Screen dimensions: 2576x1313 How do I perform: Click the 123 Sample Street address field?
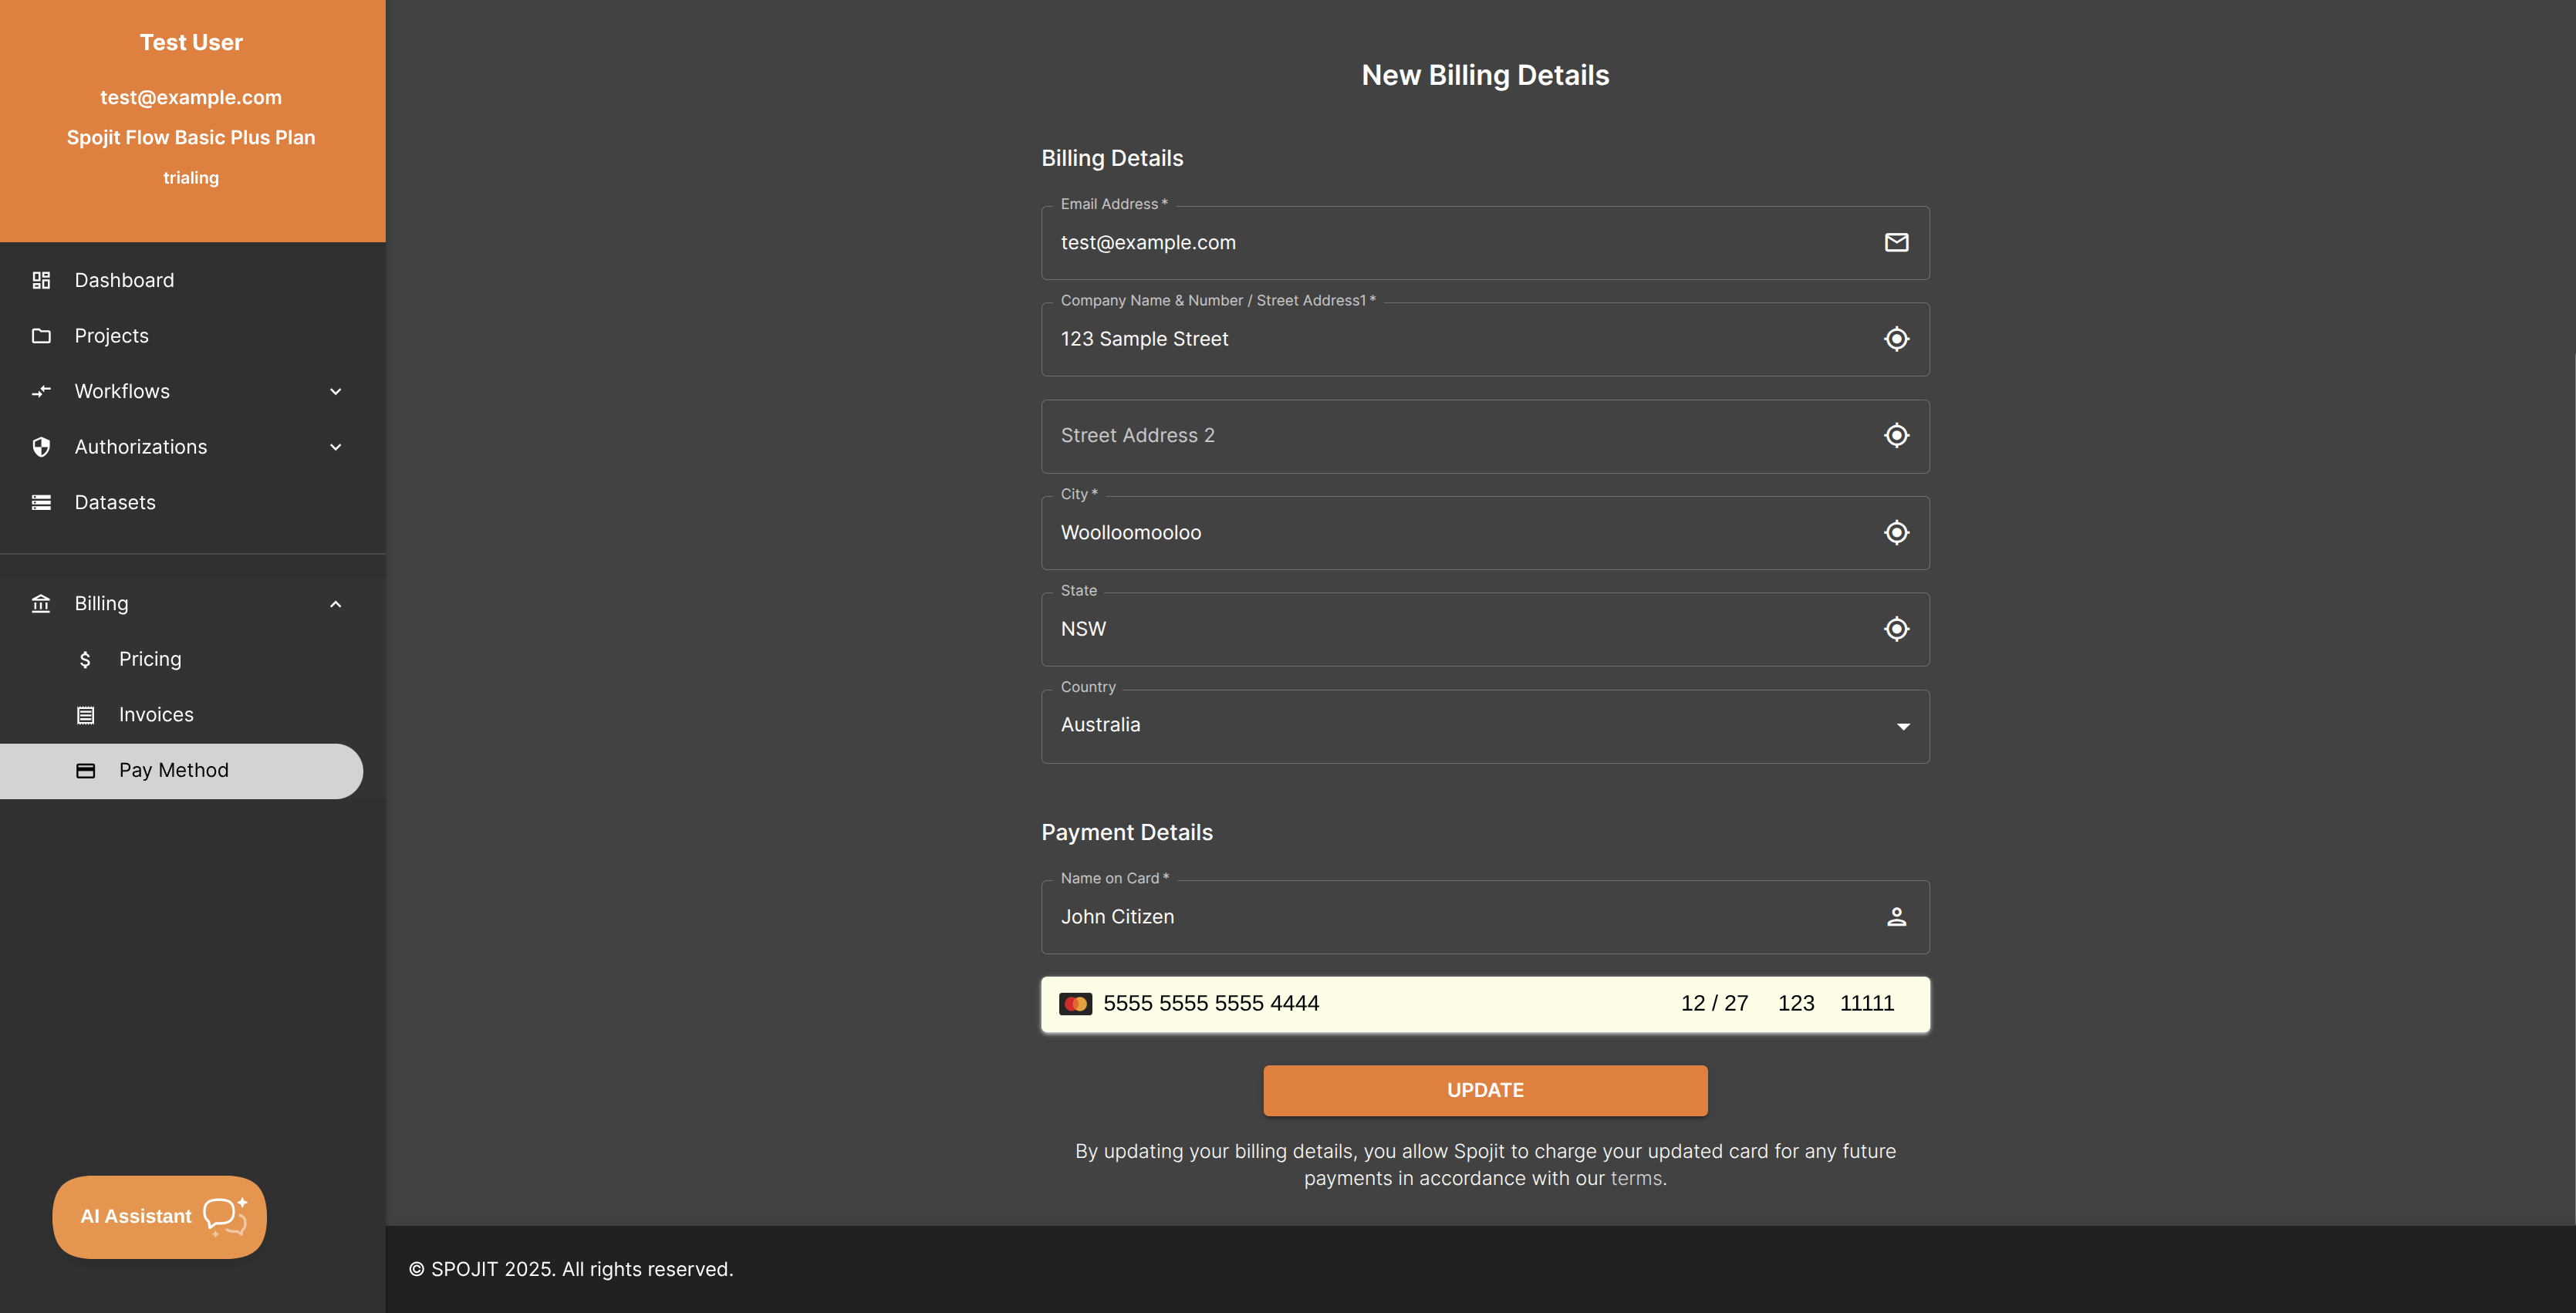pyautogui.click(x=1485, y=339)
